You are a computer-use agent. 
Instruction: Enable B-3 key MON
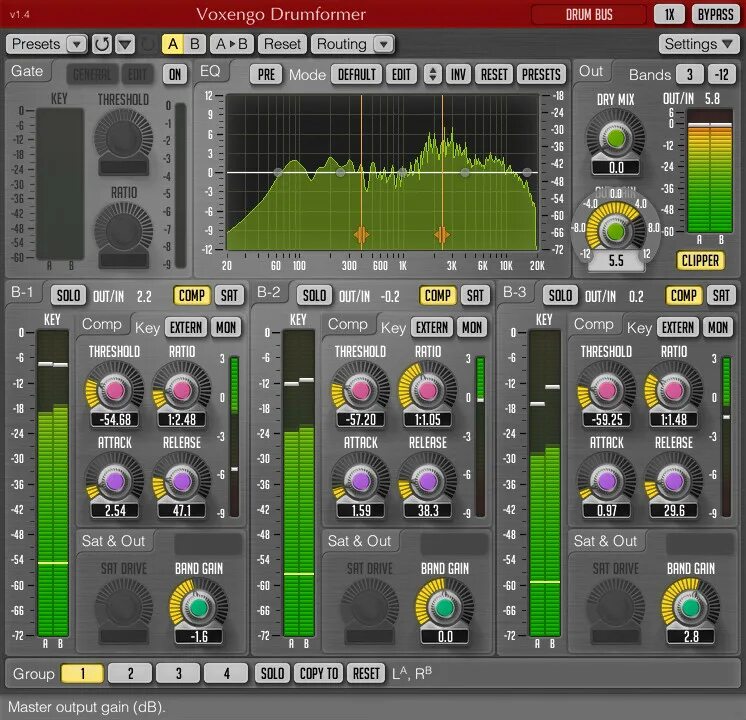click(718, 327)
